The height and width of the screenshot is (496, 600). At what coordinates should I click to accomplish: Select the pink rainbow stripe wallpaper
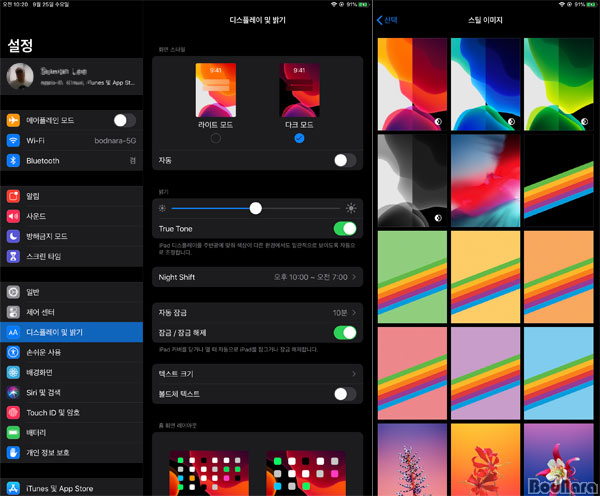[x=412, y=373]
